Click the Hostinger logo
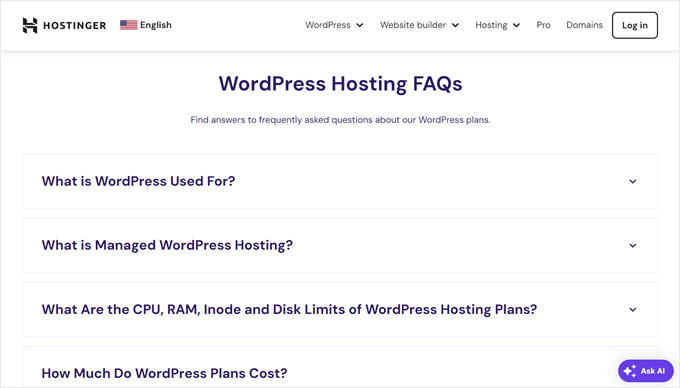 64,25
